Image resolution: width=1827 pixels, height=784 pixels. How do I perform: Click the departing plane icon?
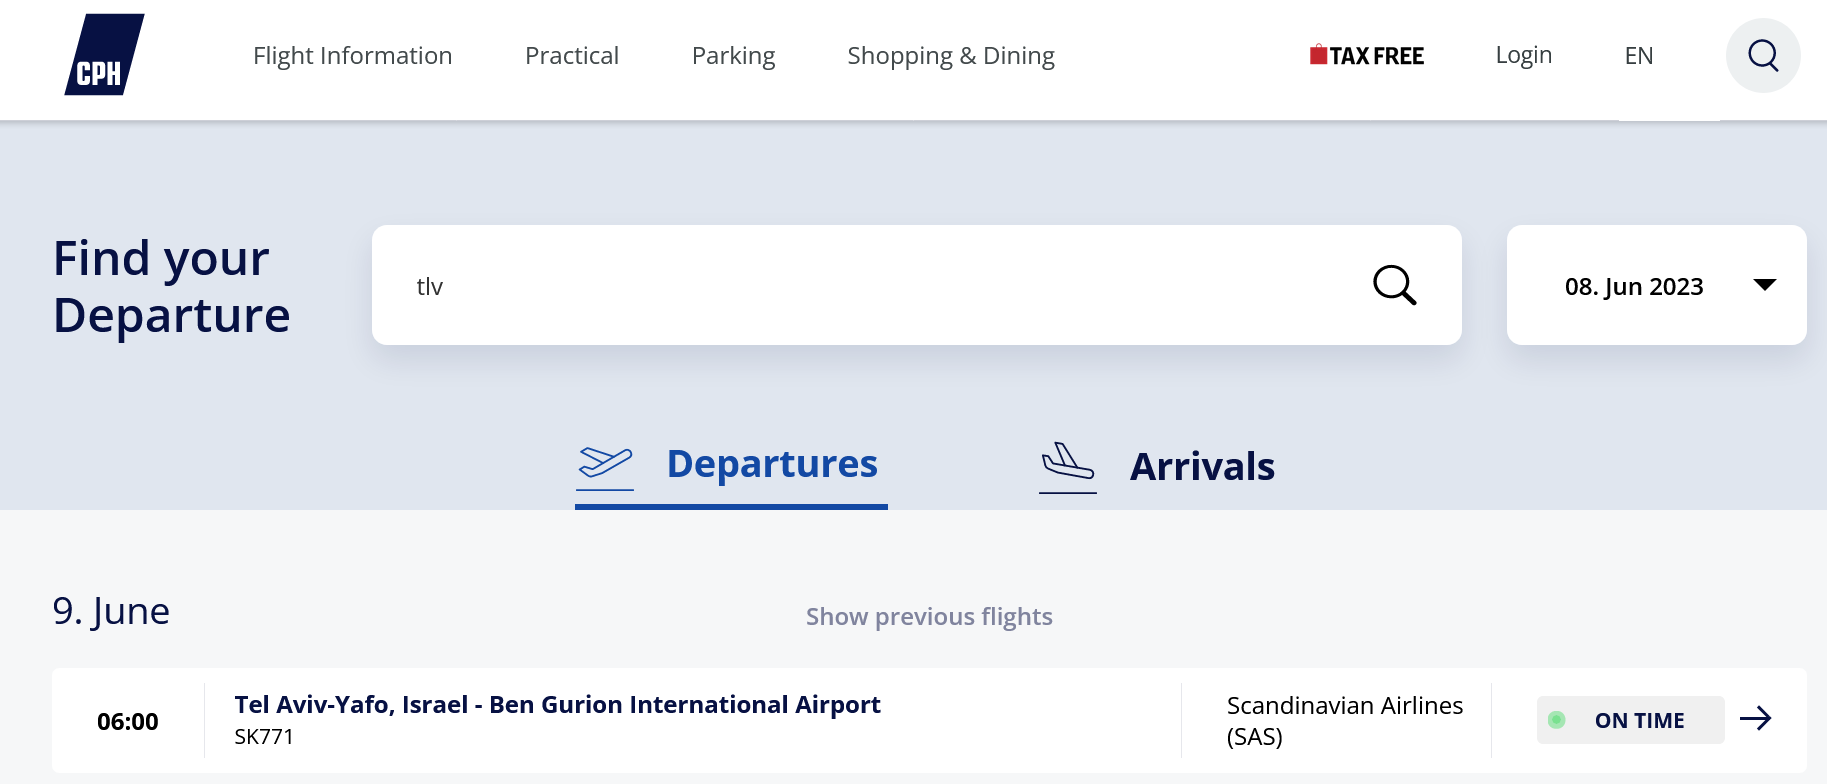(605, 464)
